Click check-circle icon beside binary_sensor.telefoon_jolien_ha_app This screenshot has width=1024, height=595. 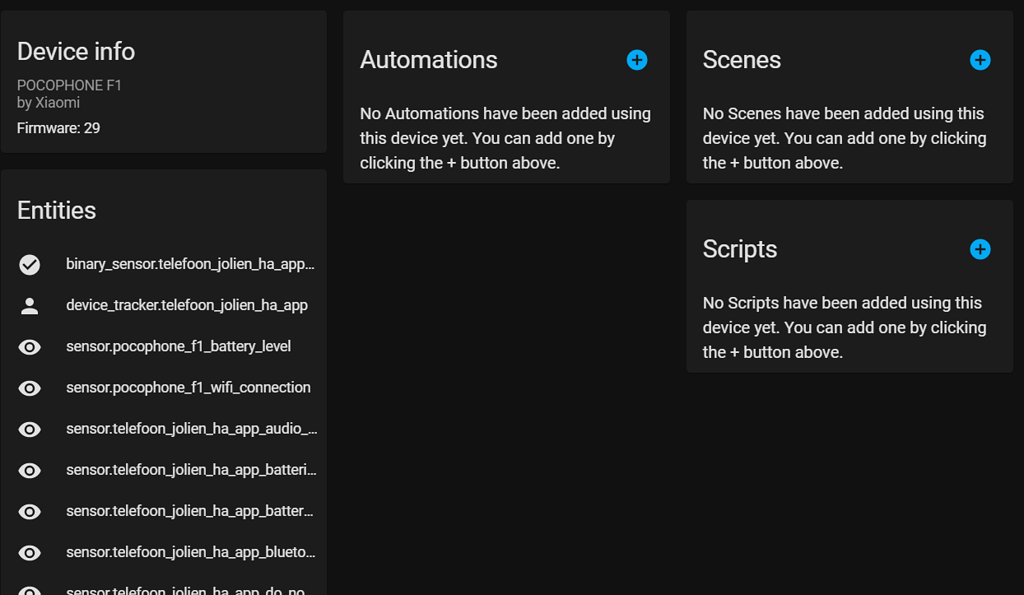(29, 265)
